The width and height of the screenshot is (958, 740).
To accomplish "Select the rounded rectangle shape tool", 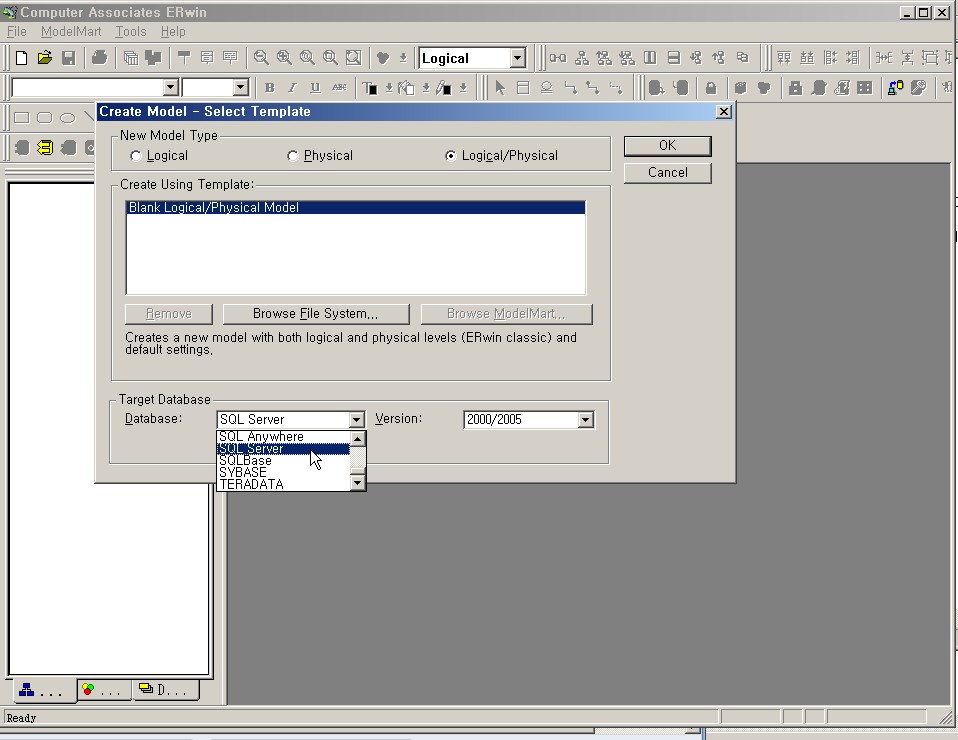I will click(x=45, y=118).
